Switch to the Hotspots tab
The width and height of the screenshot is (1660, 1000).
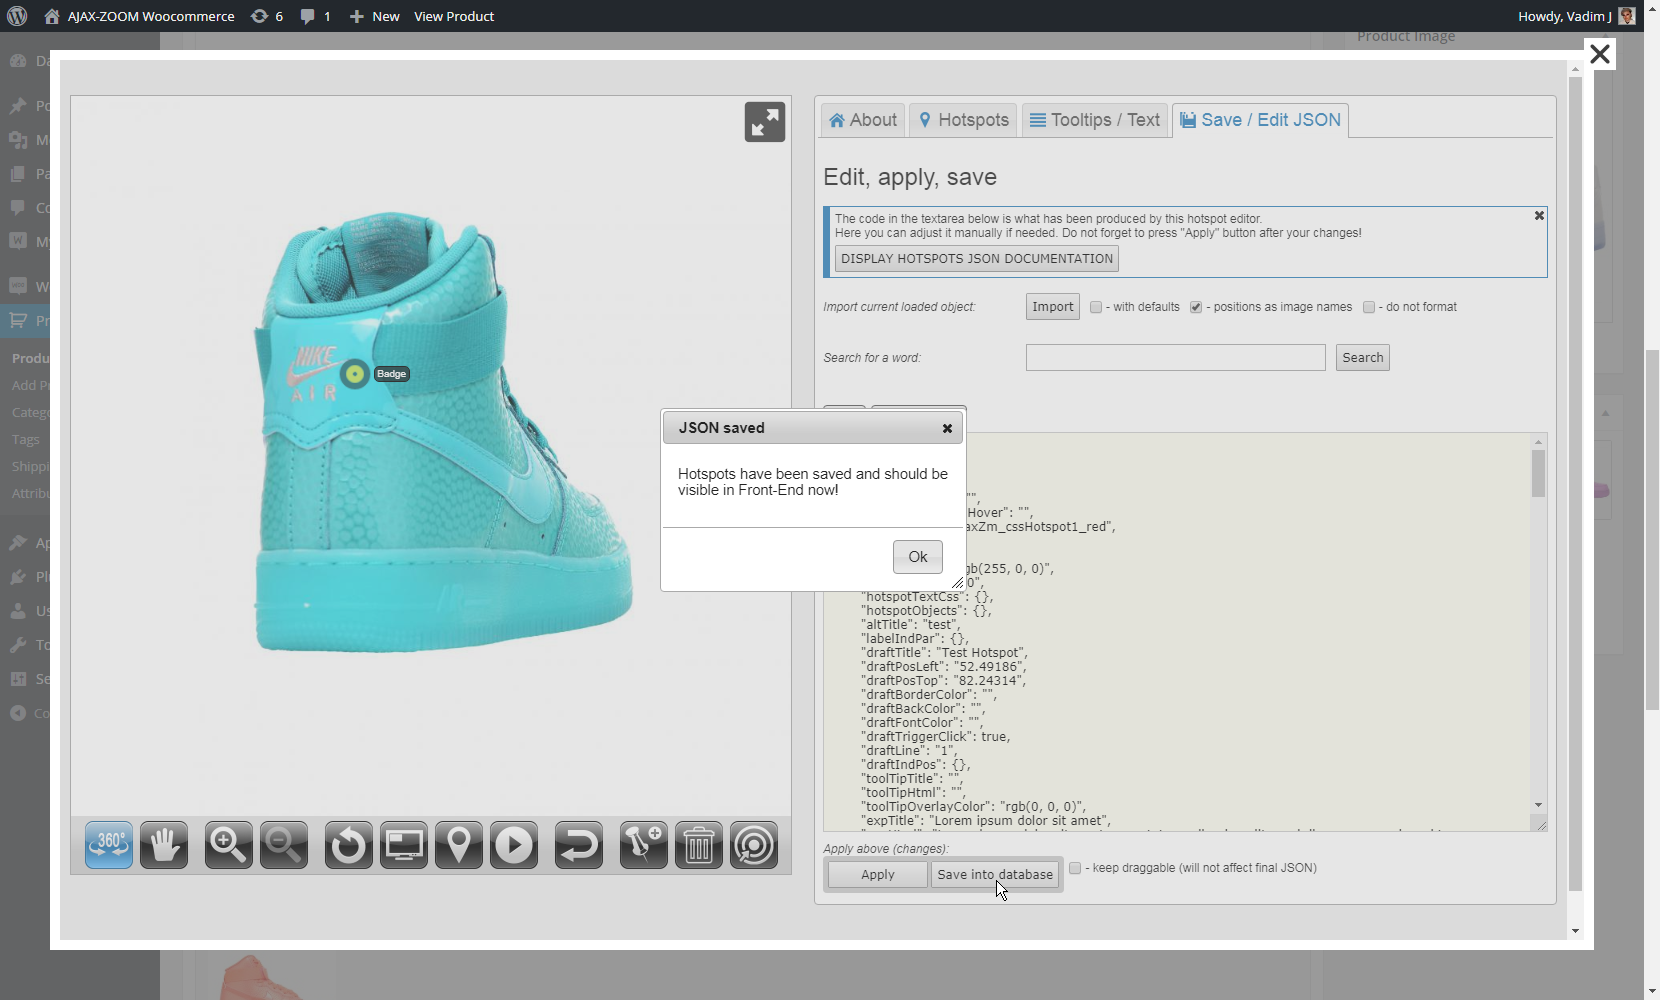click(964, 120)
